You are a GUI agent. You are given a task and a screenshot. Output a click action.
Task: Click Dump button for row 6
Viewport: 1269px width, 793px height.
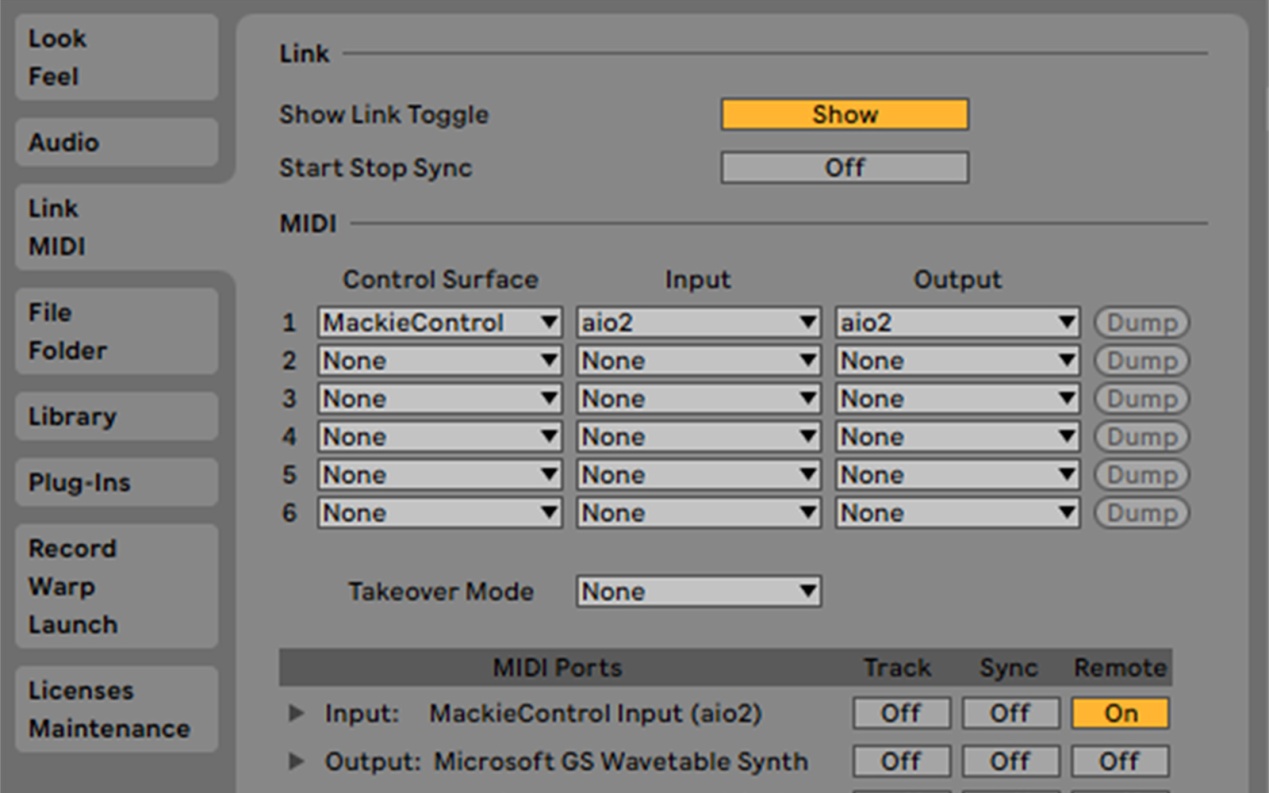coord(1142,513)
